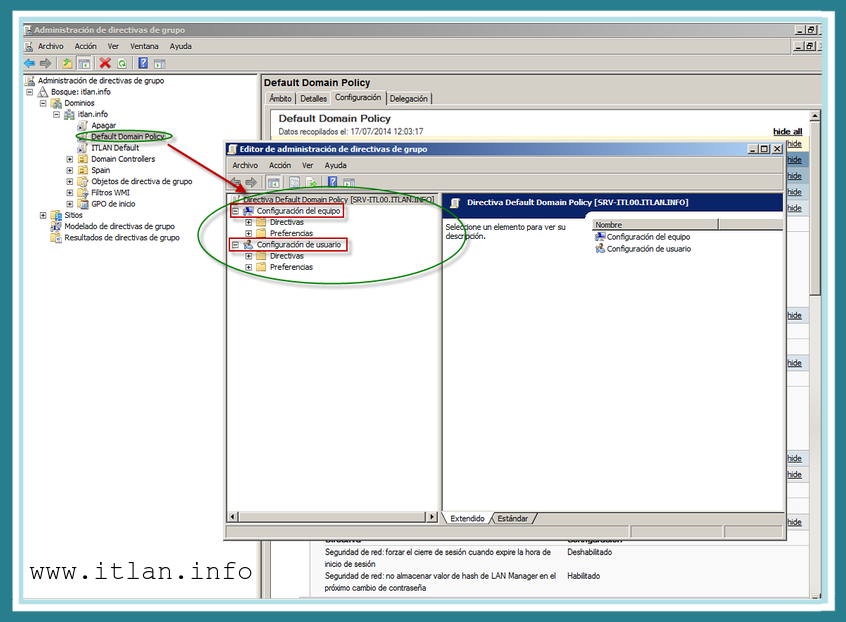
Task: Expand the Filtros WMI node
Action: (x=69, y=193)
